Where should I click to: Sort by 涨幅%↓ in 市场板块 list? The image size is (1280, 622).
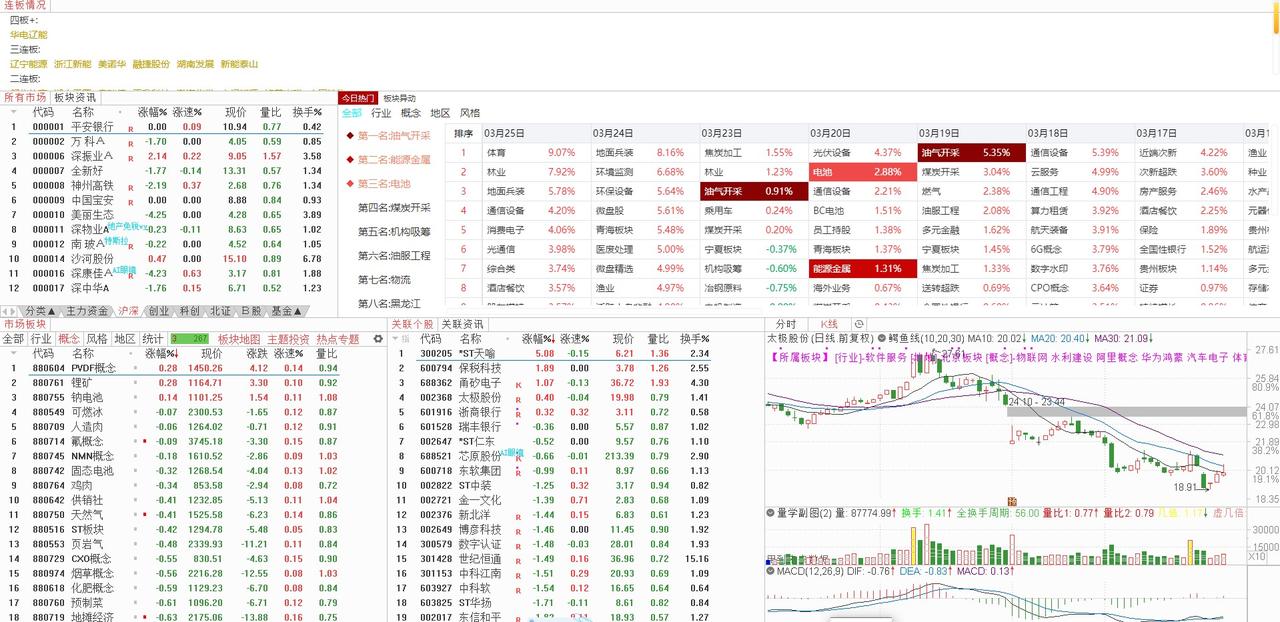click(162, 353)
